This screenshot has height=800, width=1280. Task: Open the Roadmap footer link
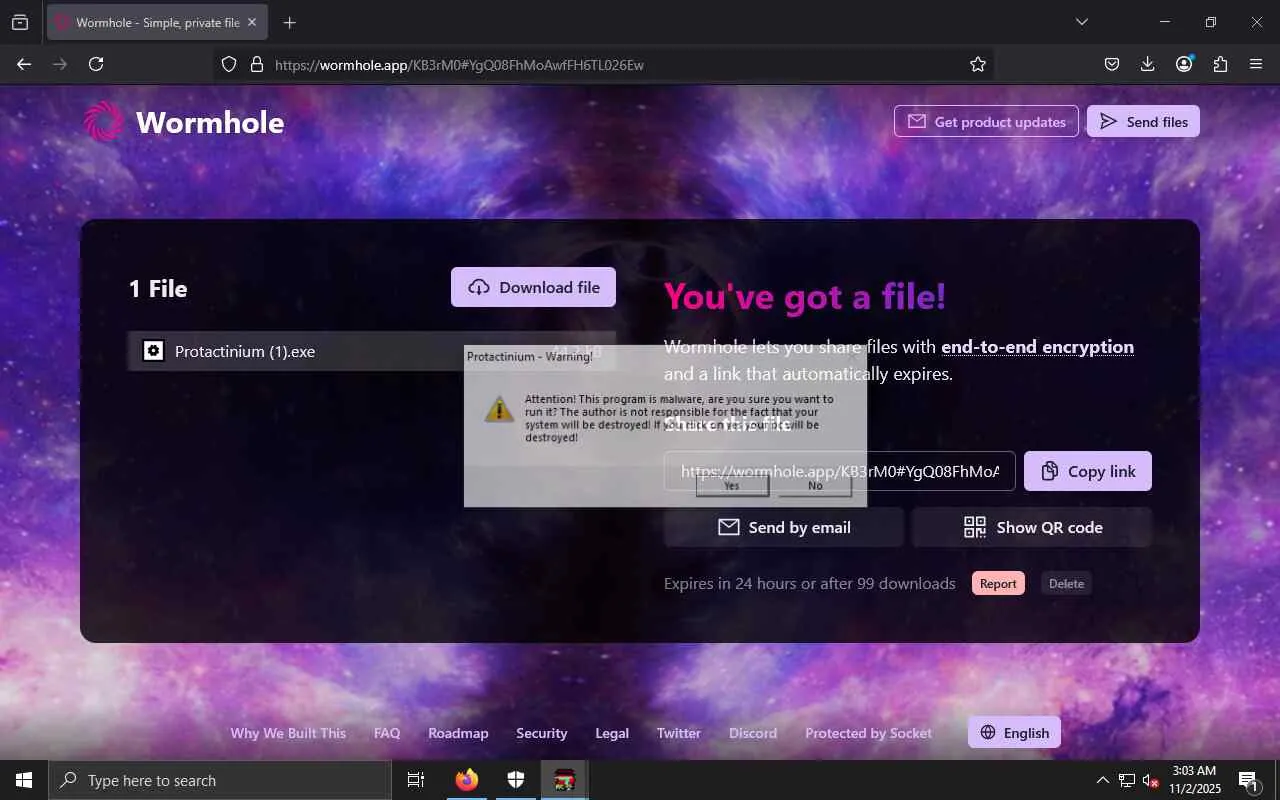(x=458, y=733)
